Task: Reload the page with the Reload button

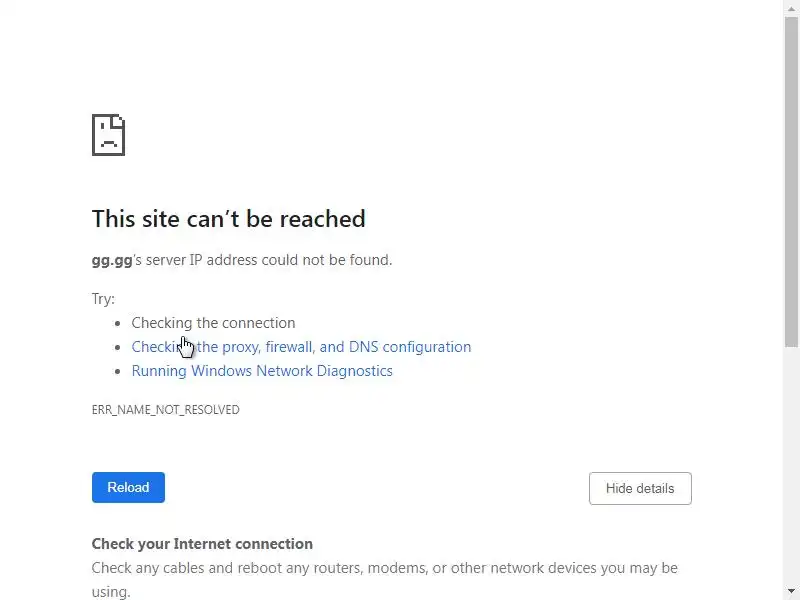Action: [x=128, y=487]
